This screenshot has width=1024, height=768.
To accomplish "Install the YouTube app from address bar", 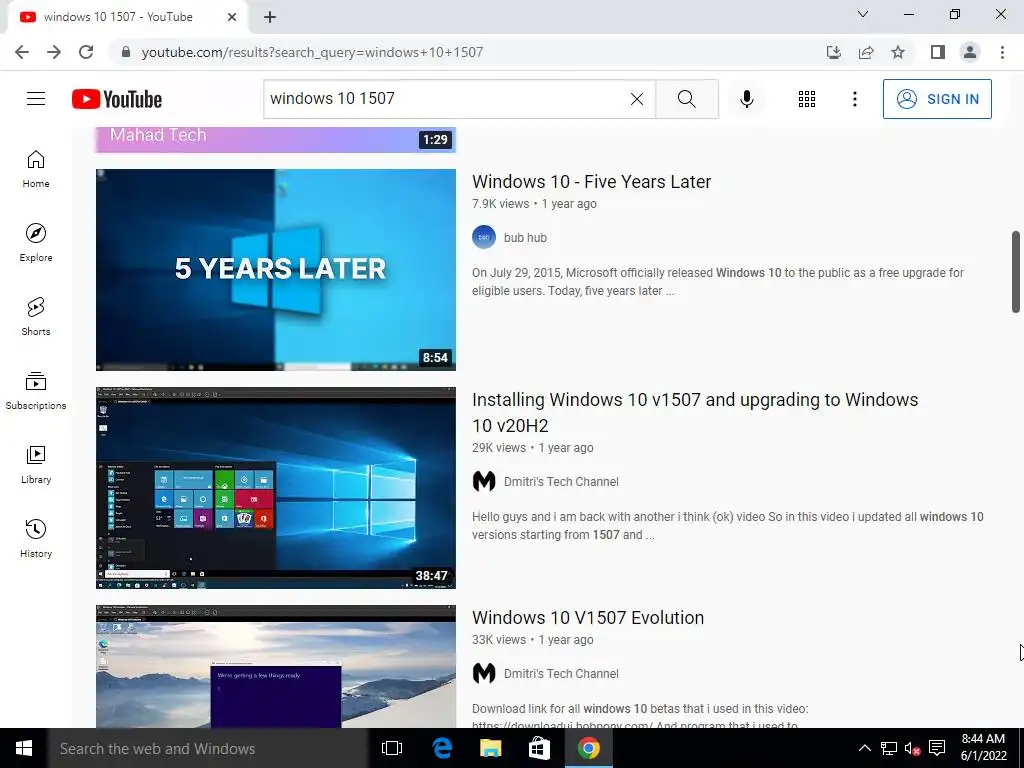I will pyautogui.click(x=833, y=52).
